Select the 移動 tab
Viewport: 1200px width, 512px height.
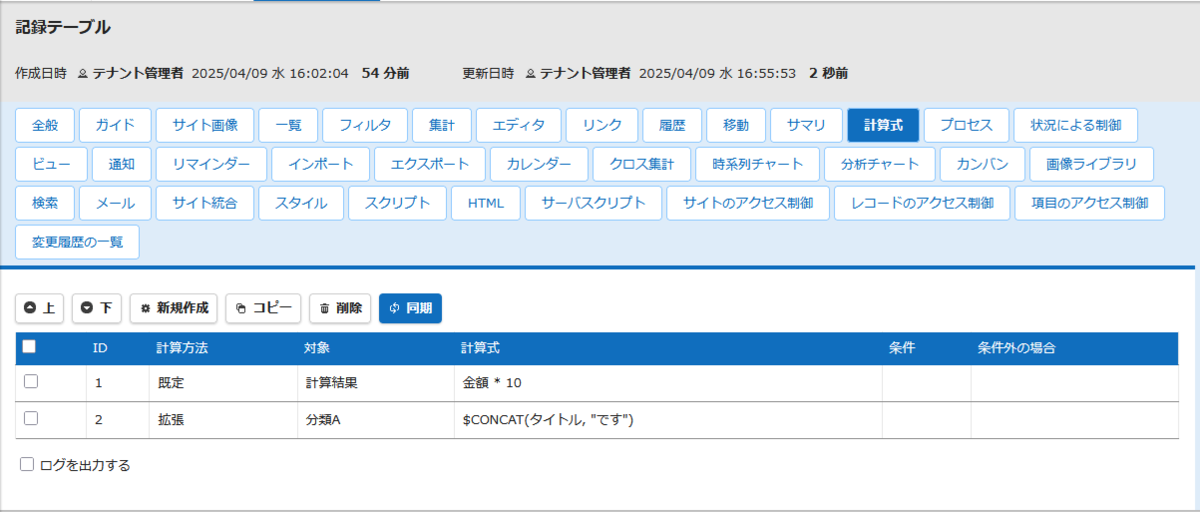point(735,125)
